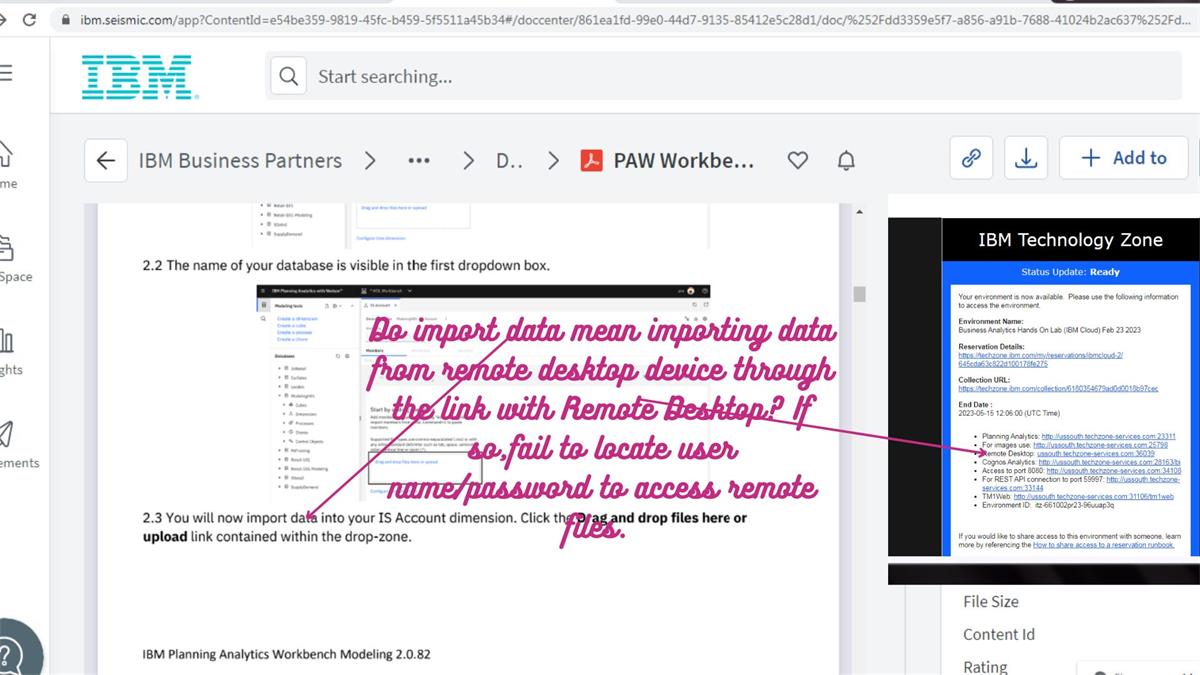Click the IBM logo at the top
The height and width of the screenshot is (675, 1200).
coord(137,75)
